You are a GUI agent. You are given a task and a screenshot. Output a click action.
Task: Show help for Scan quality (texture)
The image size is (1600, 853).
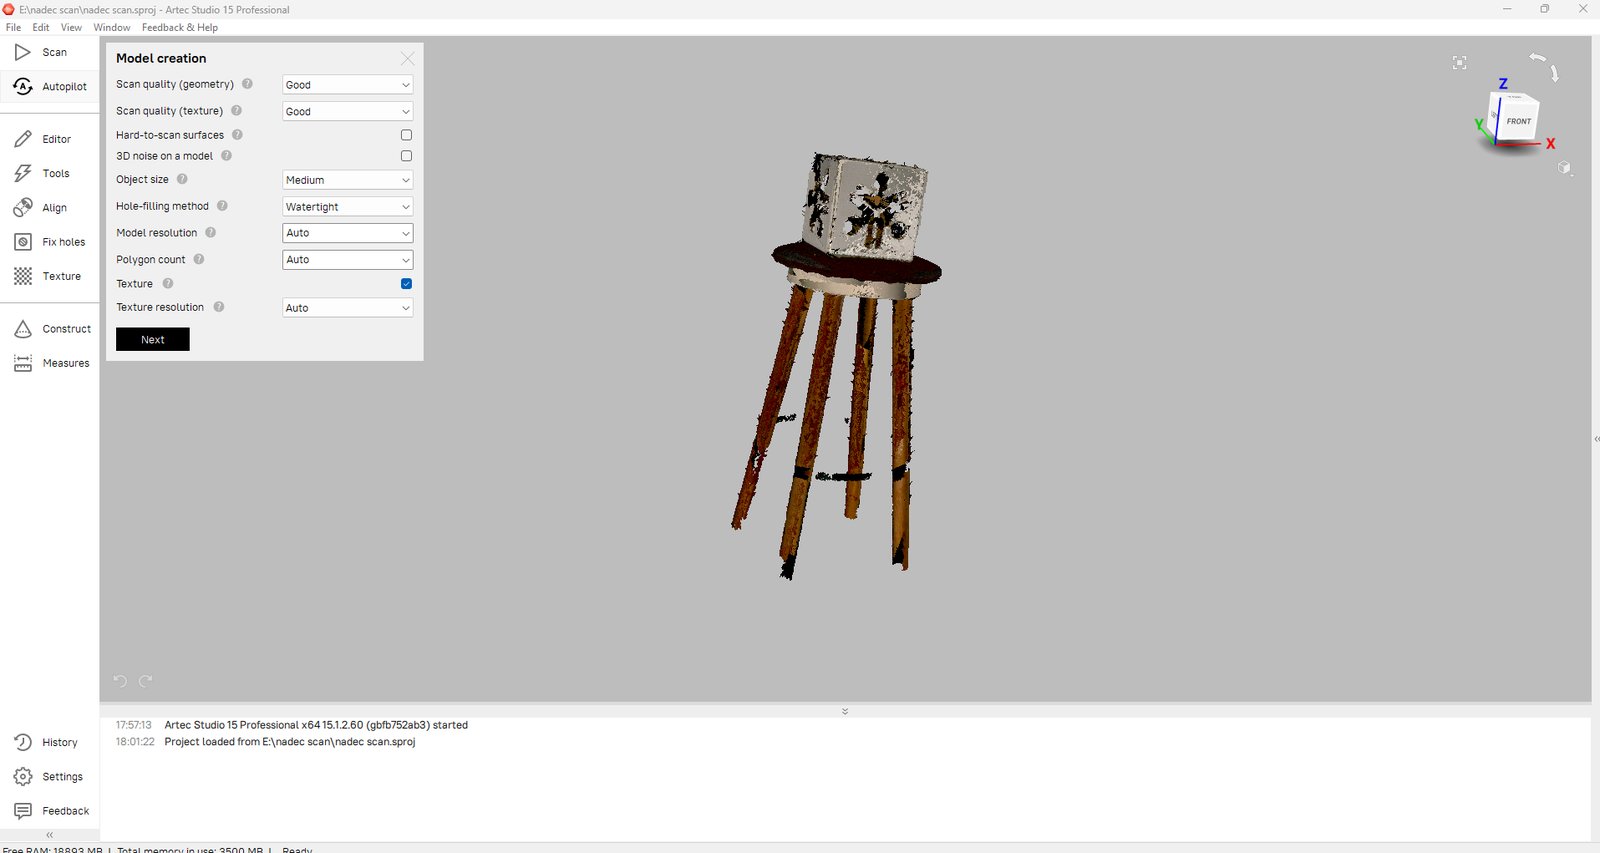pos(237,111)
